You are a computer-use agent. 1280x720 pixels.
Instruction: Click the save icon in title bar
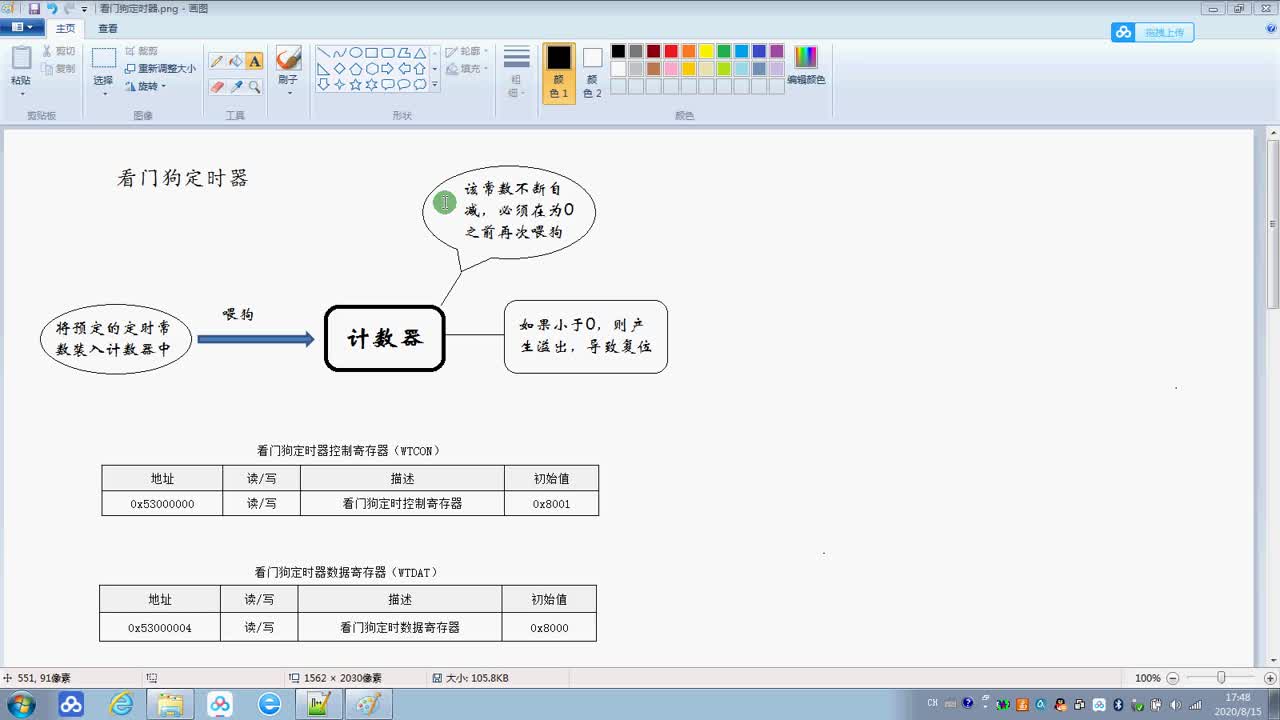coord(34,9)
